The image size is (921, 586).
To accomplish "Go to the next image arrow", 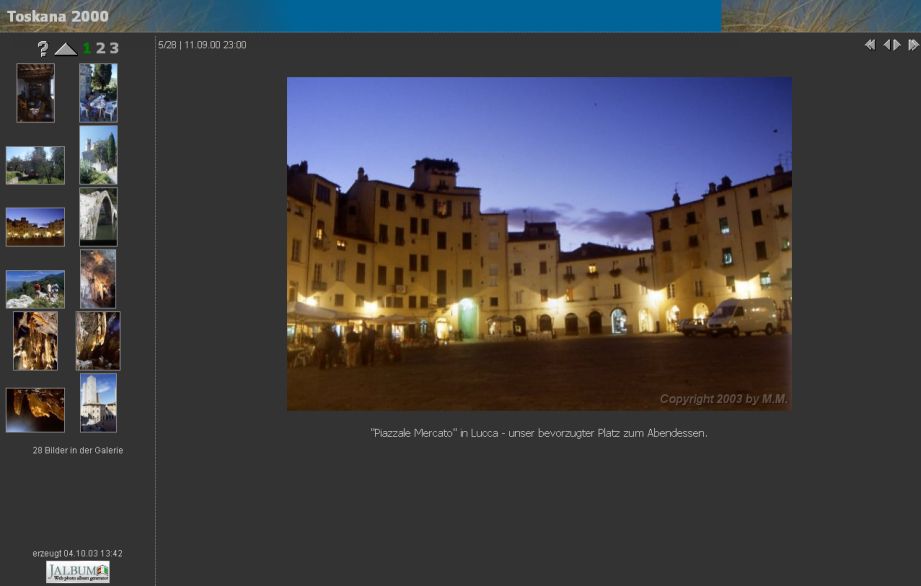I will click(x=897, y=45).
